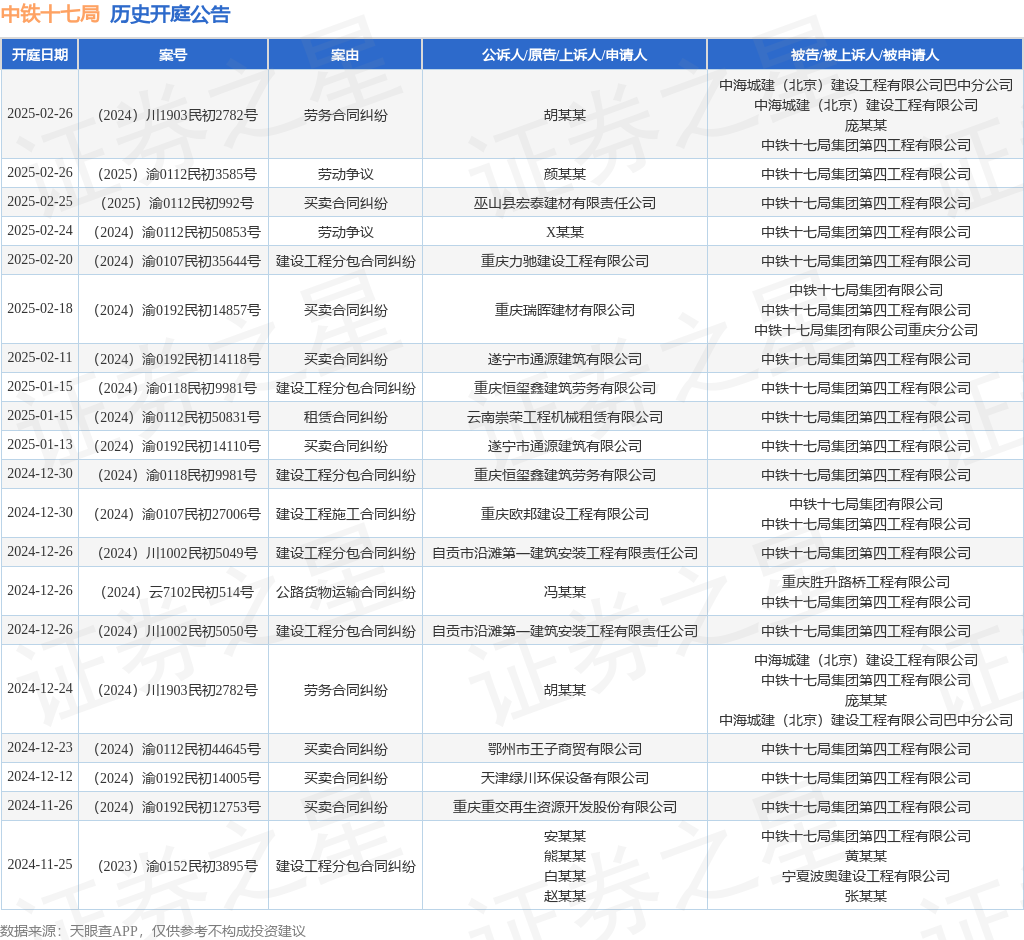Click the 案由 column header

coord(345,55)
